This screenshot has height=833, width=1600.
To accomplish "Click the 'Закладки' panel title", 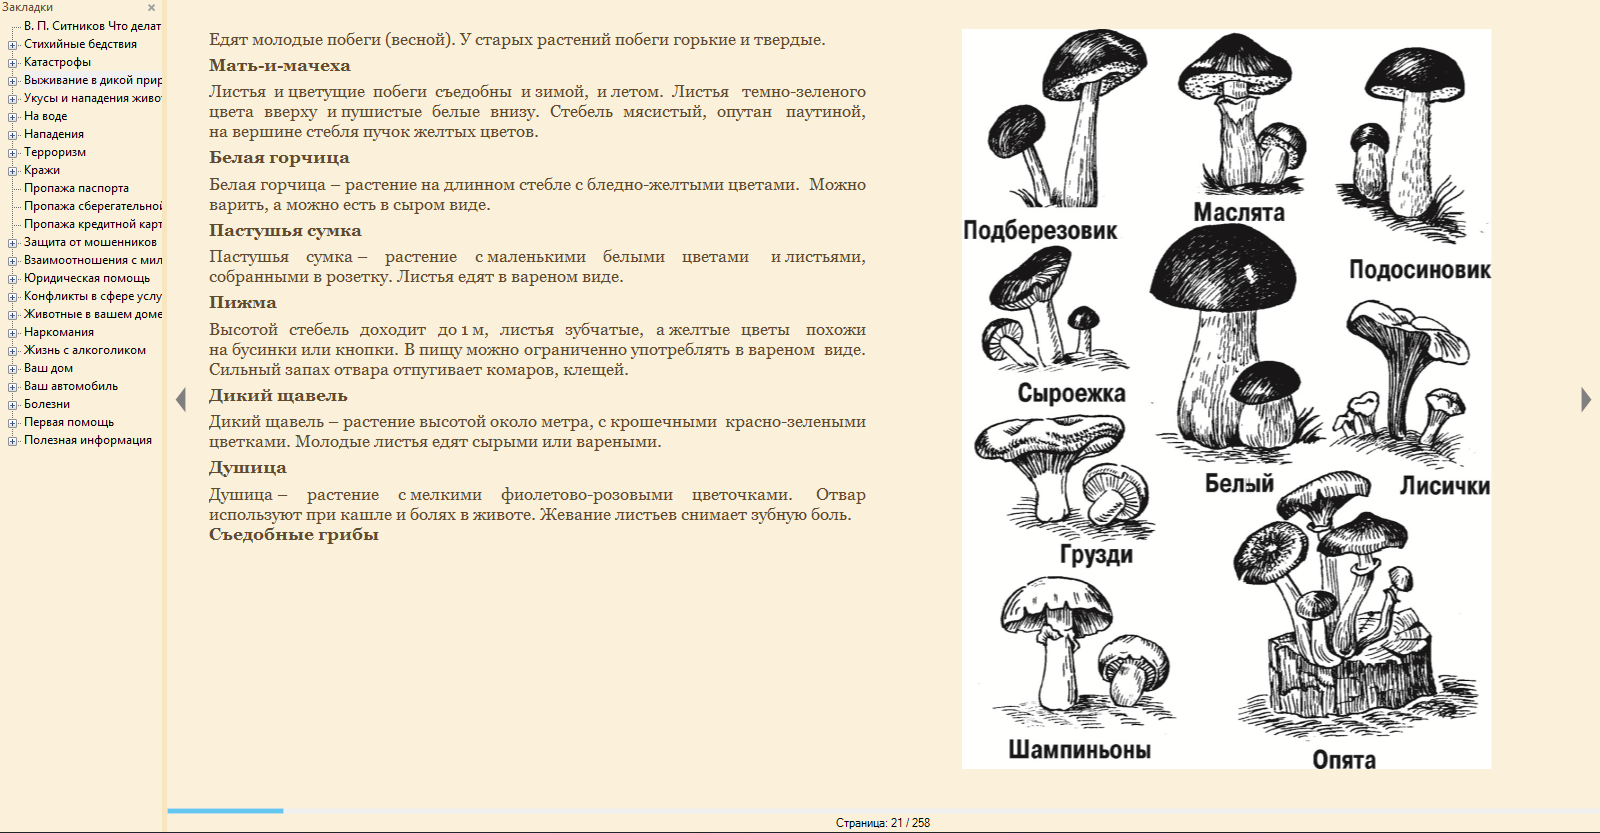I will [28, 7].
